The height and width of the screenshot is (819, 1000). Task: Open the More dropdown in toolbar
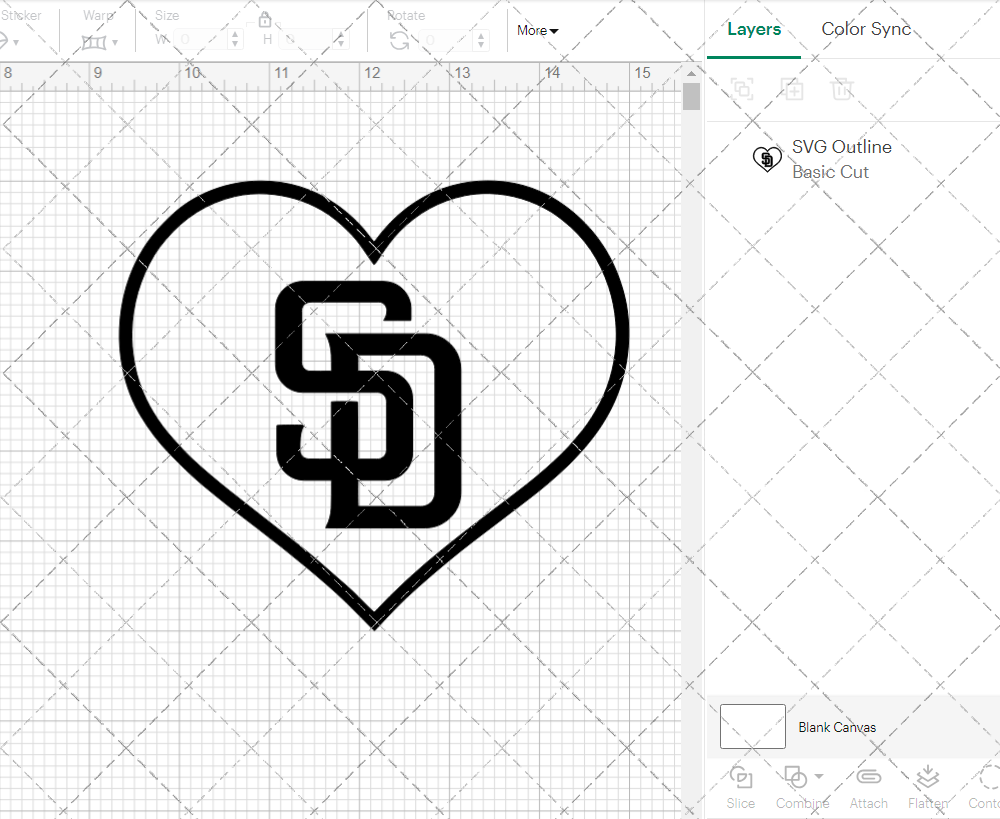click(538, 31)
